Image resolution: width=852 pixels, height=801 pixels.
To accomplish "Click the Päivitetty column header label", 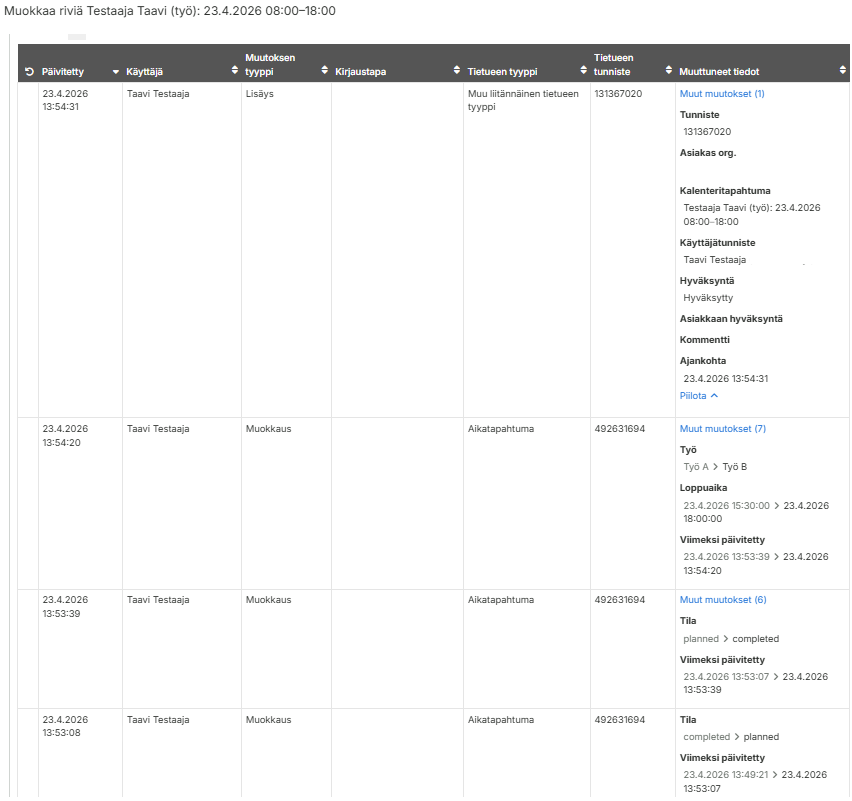I will [63, 72].
